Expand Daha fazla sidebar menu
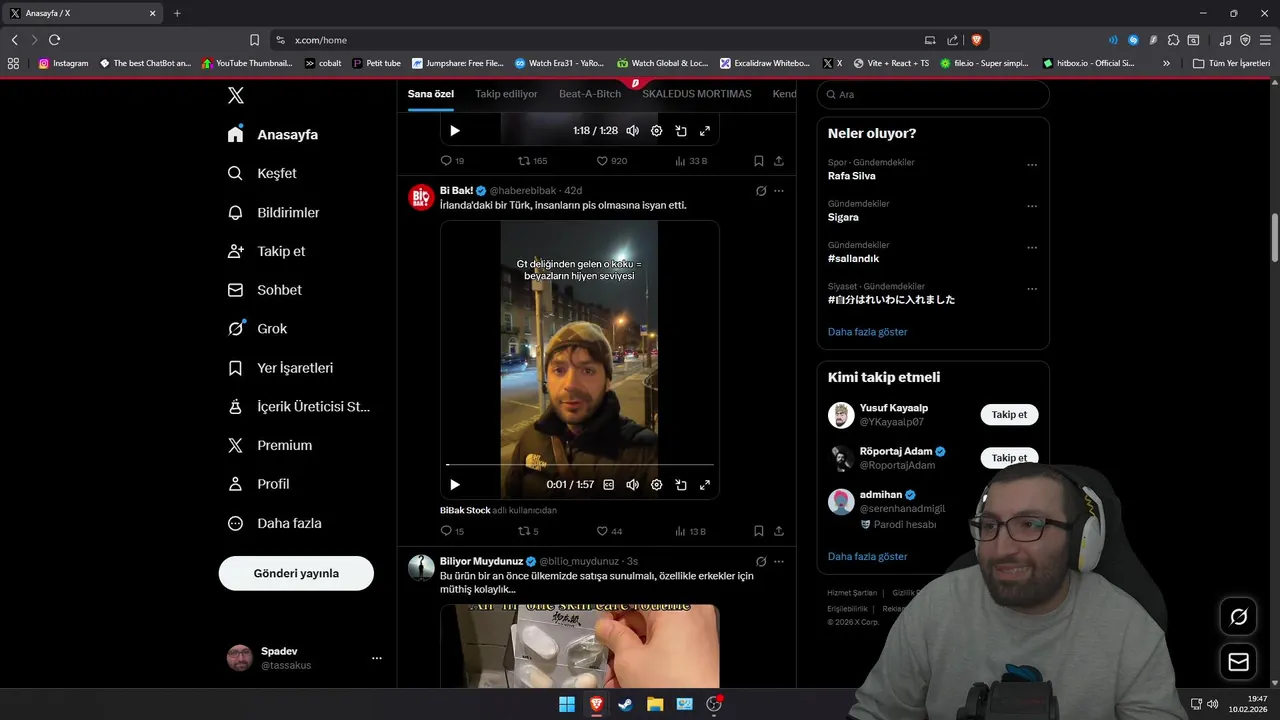The width and height of the screenshot is (1280, 720). [275, 523]
